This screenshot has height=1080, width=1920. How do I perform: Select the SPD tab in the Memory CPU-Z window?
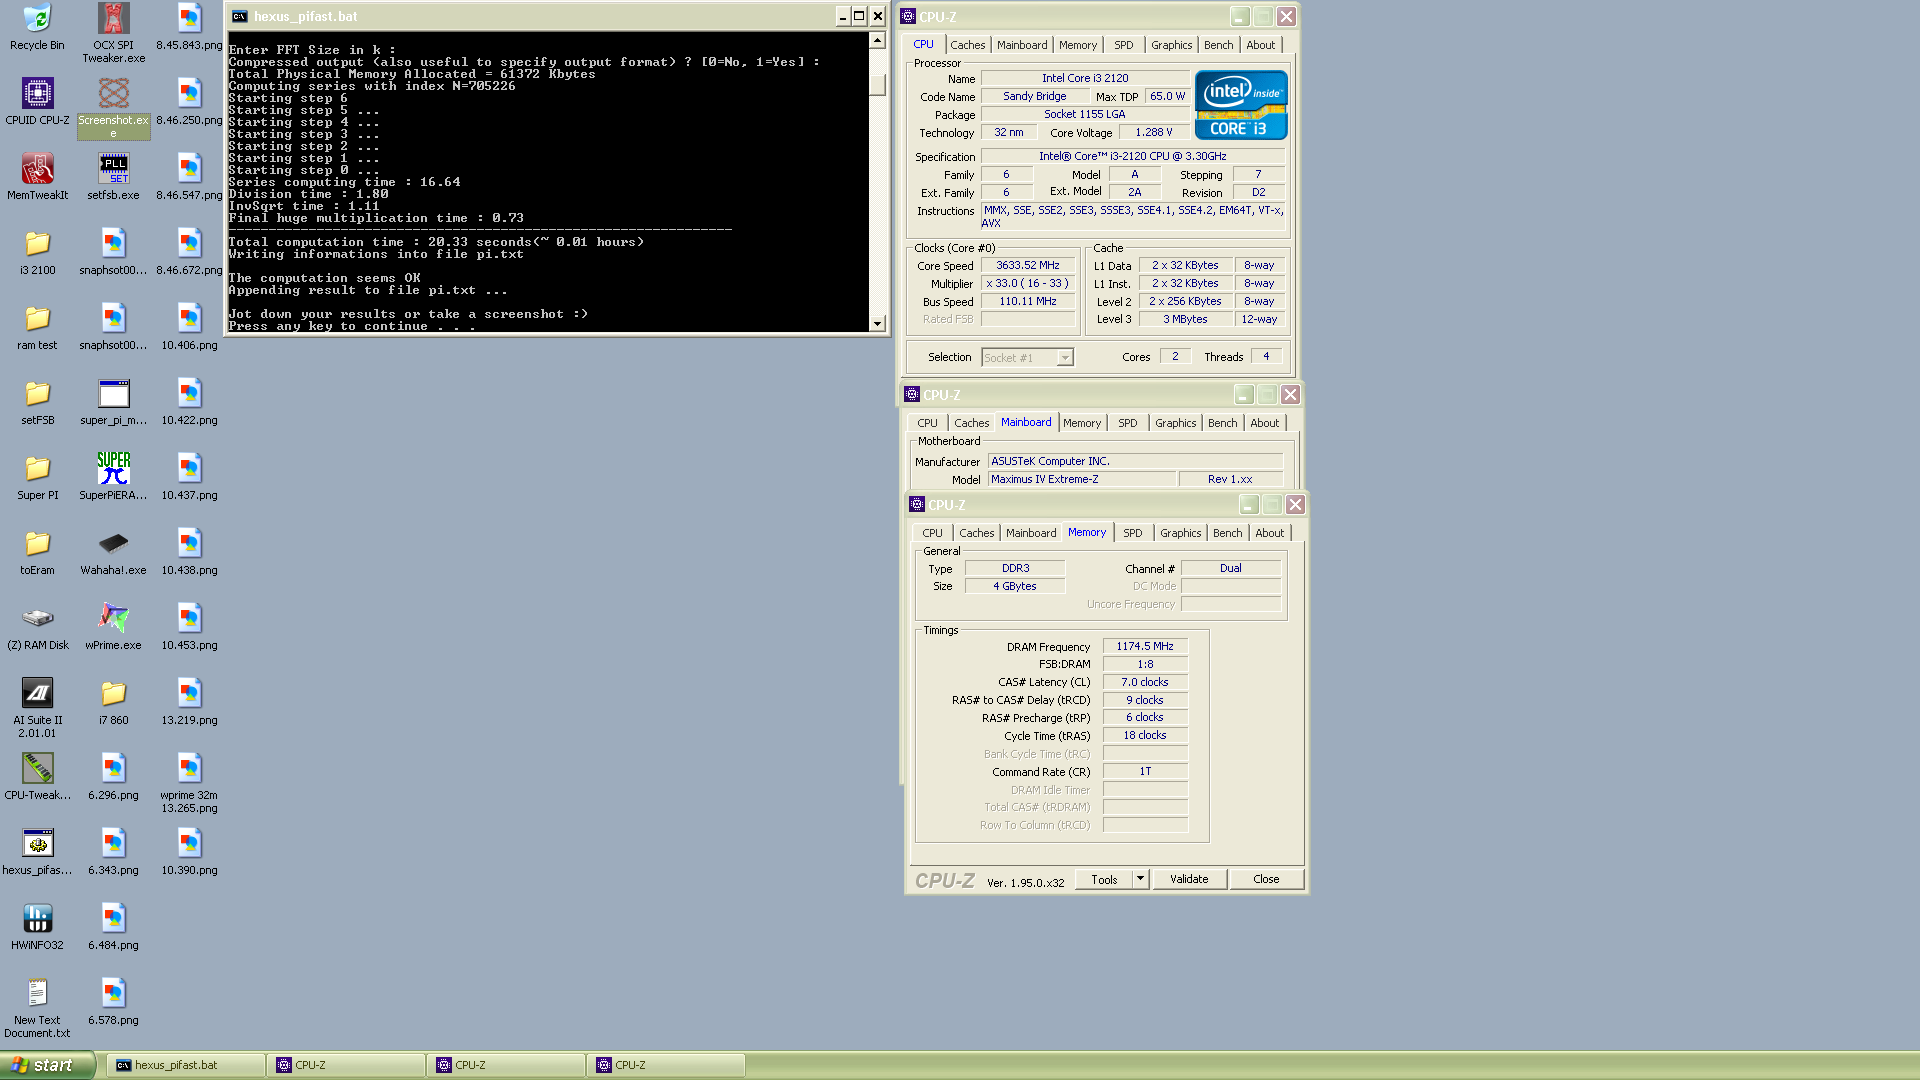point(1132,533)
